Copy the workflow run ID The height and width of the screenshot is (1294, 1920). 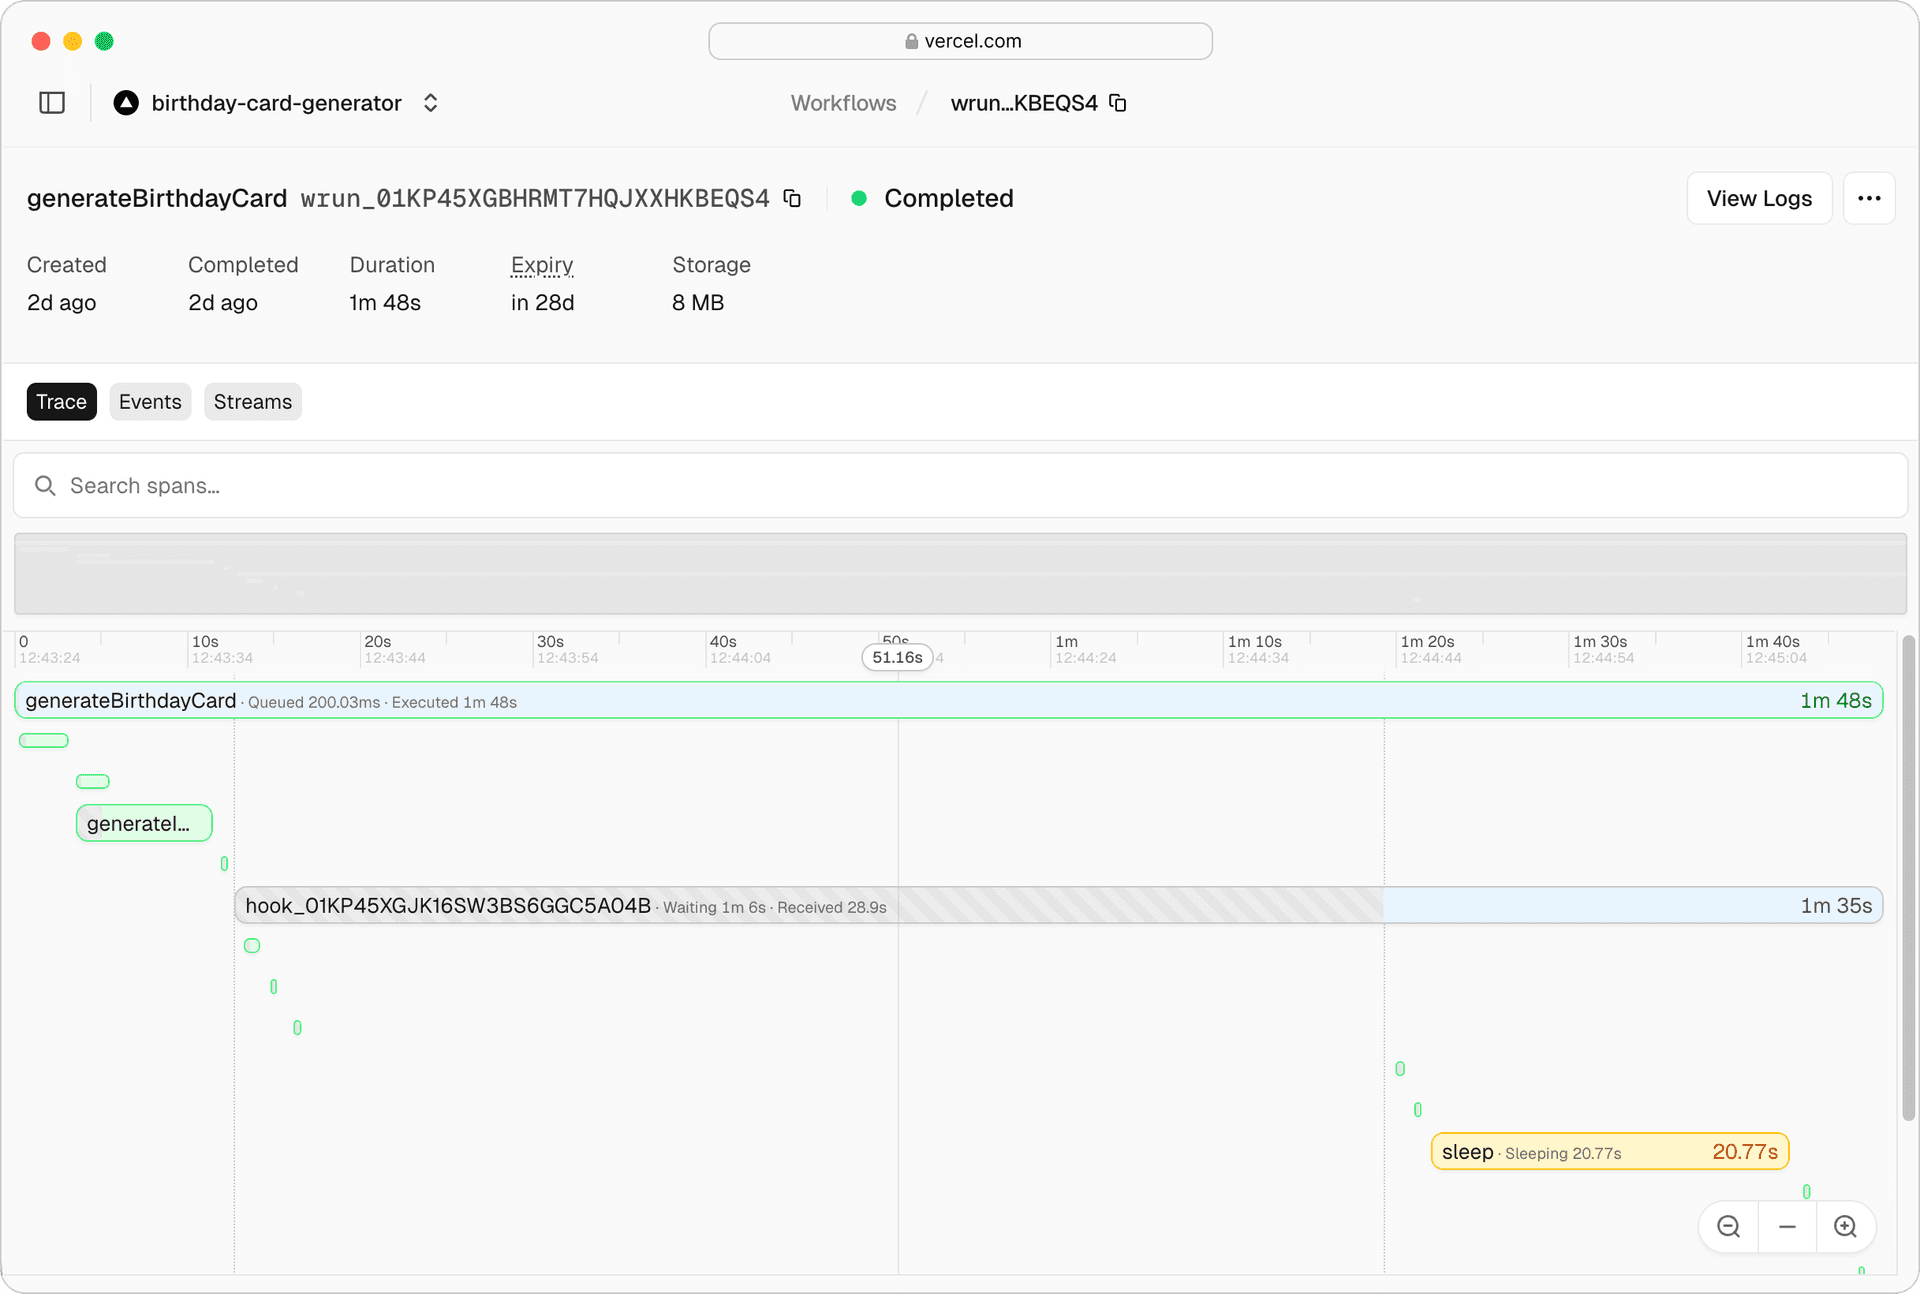click(791, 198)
